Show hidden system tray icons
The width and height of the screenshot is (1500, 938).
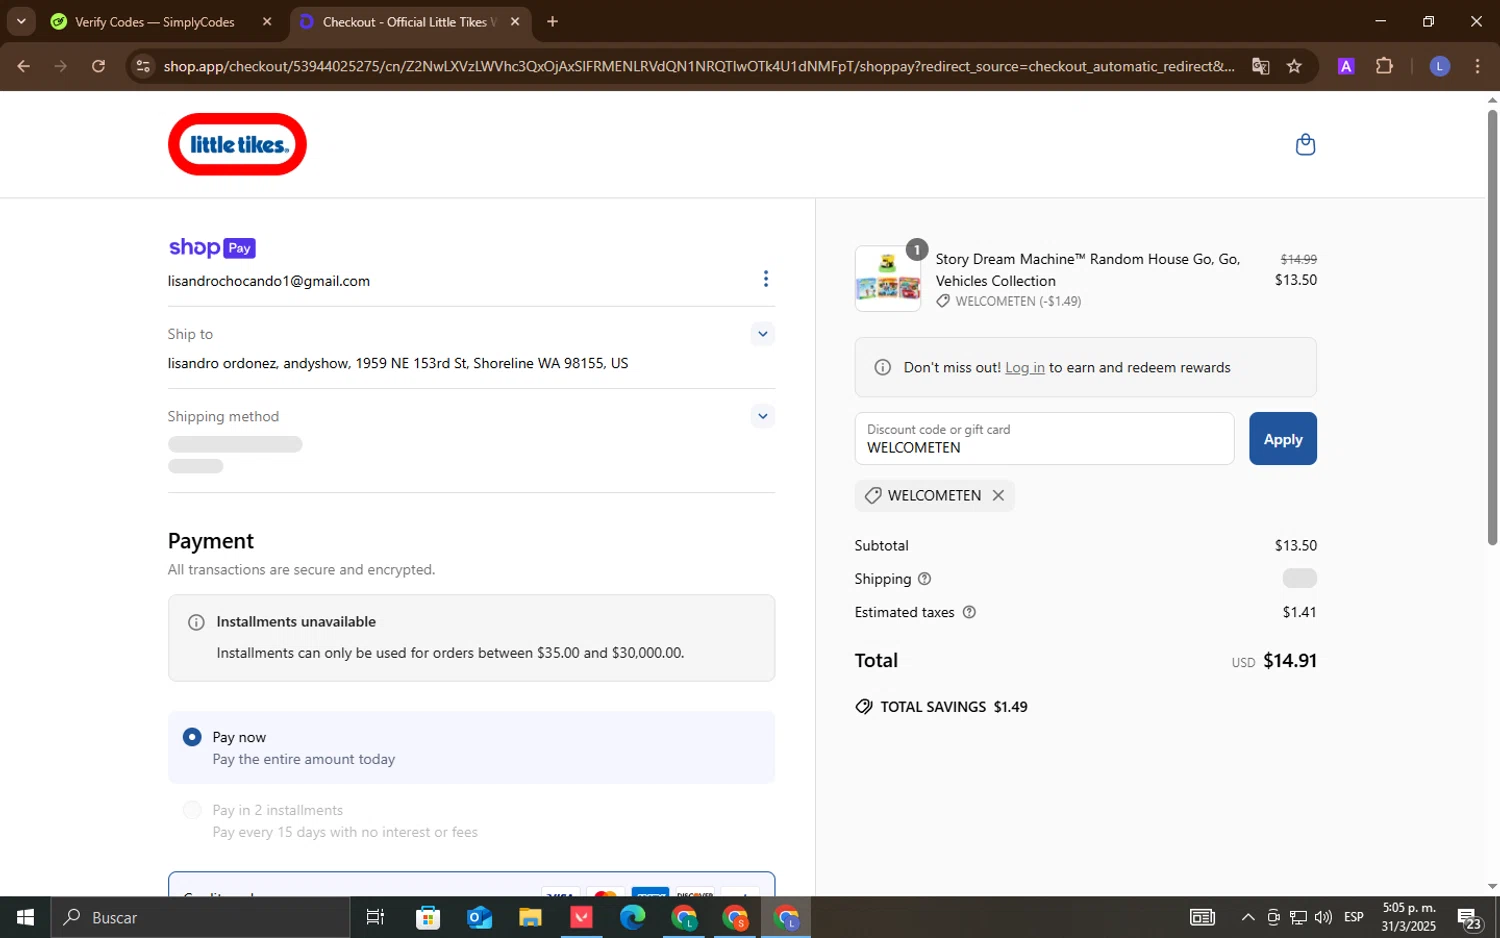tap(1248, 917)
